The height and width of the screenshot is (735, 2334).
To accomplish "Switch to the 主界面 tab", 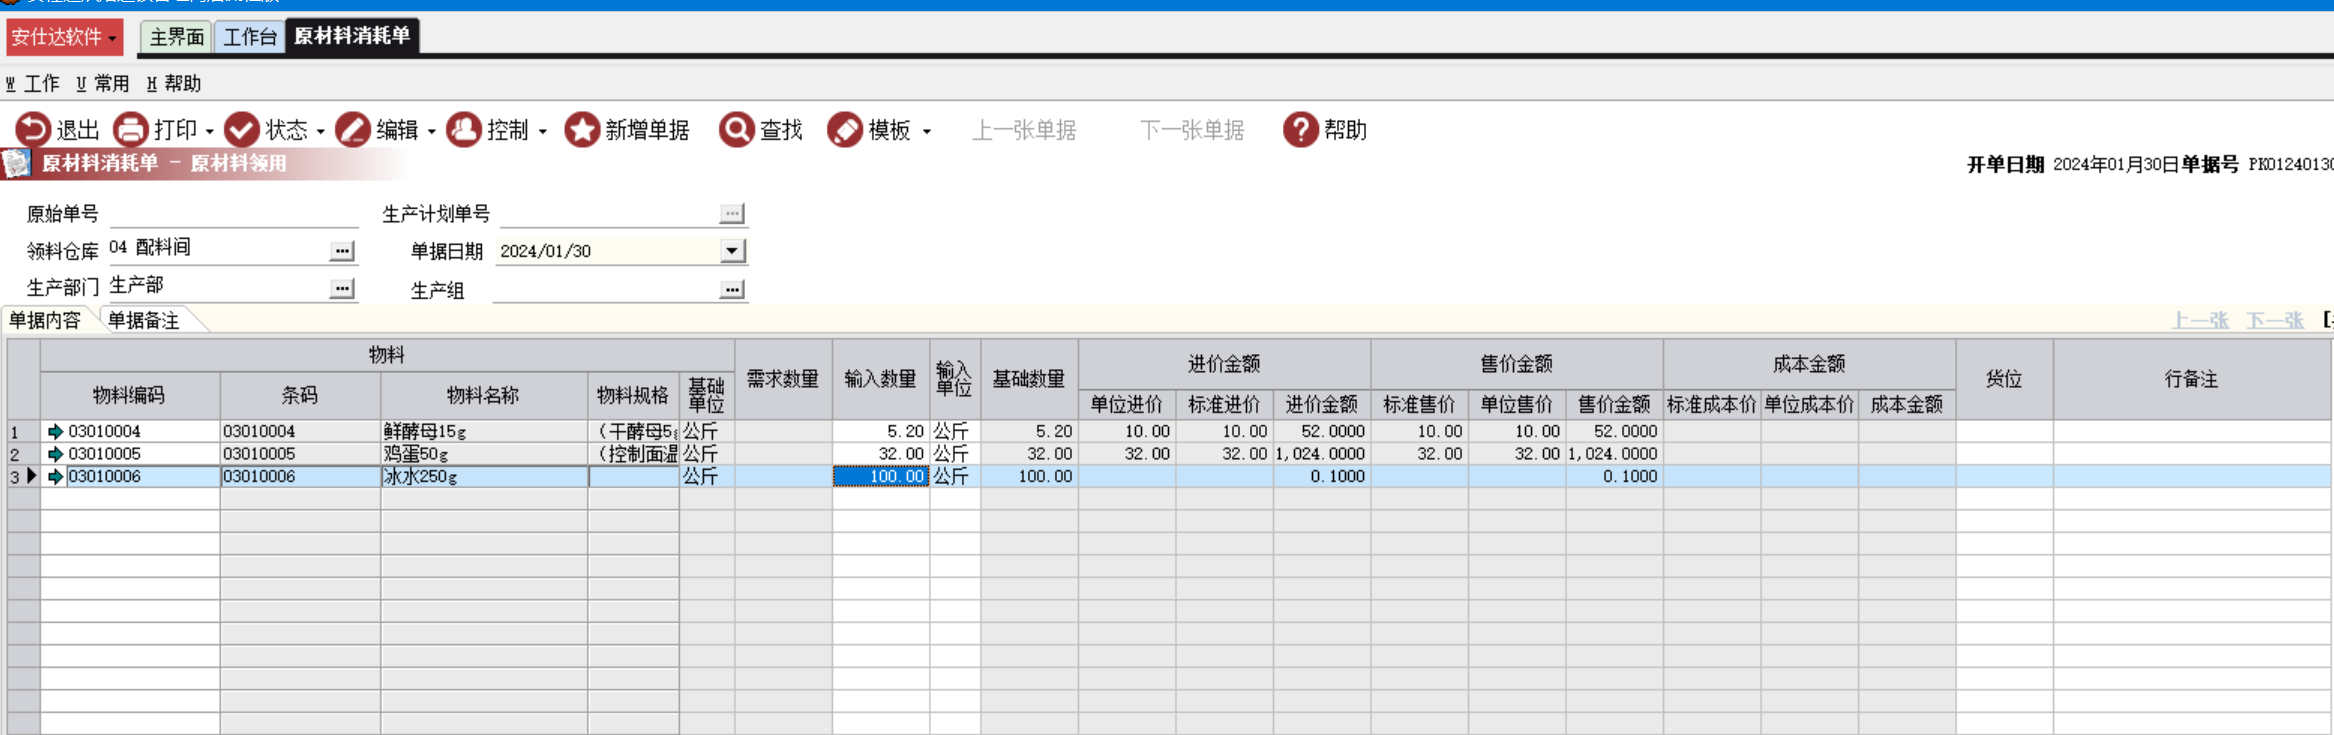I will 177,37.
